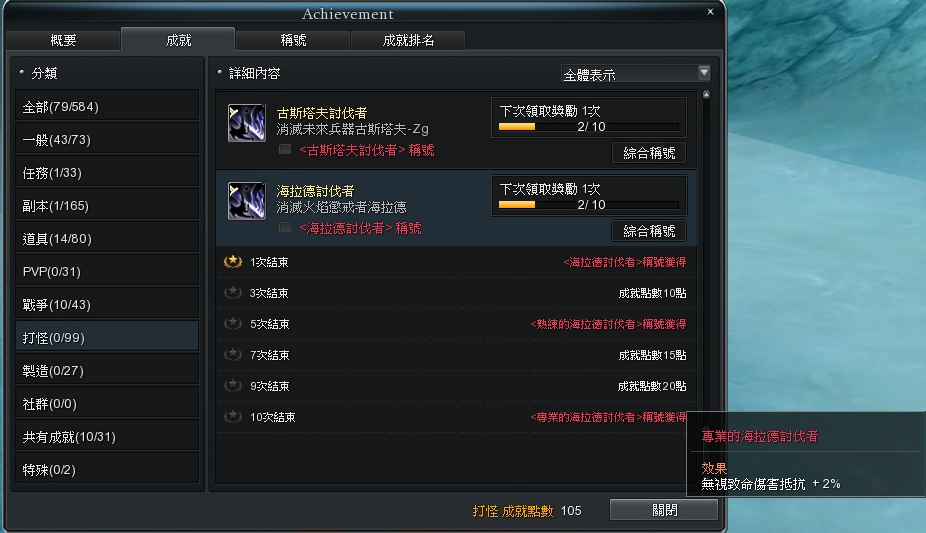Click the gray medal beside 7次結束

pos(233,354)
